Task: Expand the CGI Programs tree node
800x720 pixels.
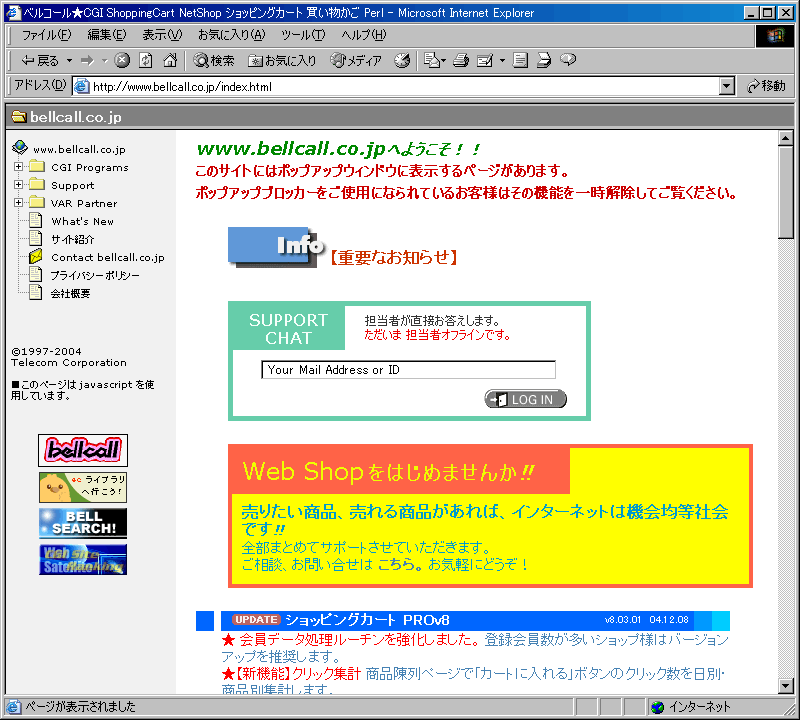Action: (18, 167)
